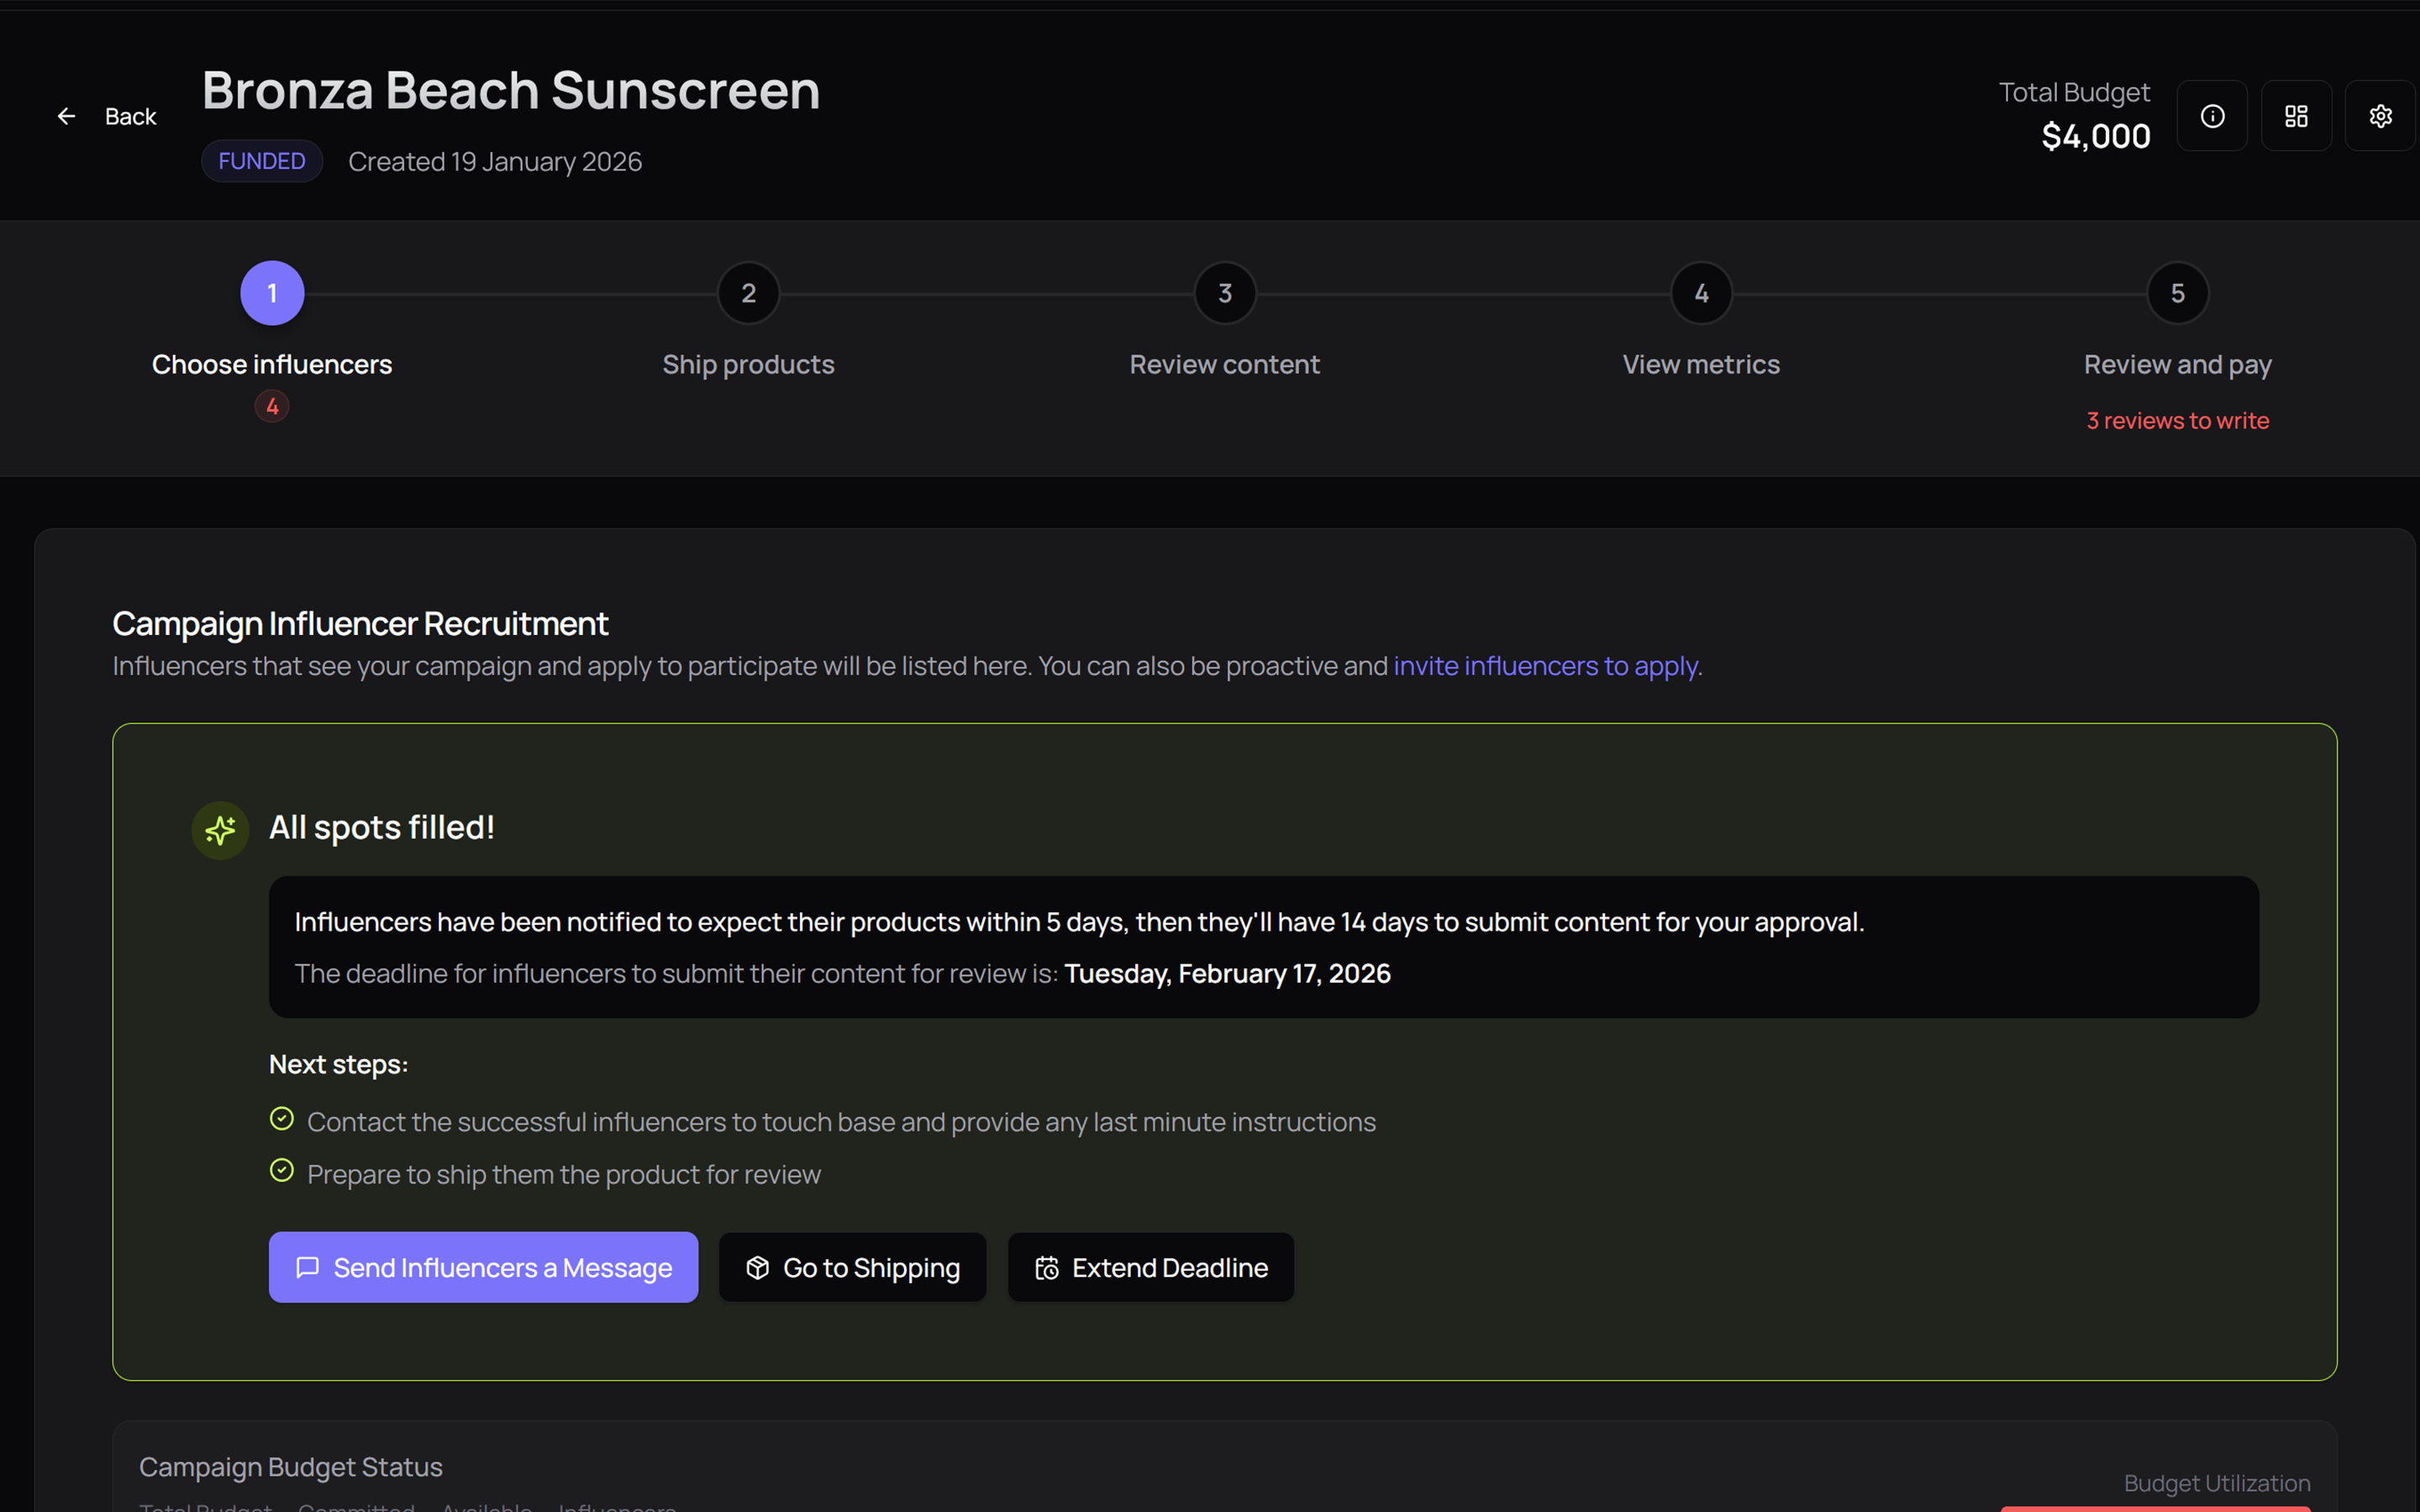Image resolution: width=2420 pixels, height=1512 pixels.
Task: Select step 2 Ship products
Action: click(748, 292)
